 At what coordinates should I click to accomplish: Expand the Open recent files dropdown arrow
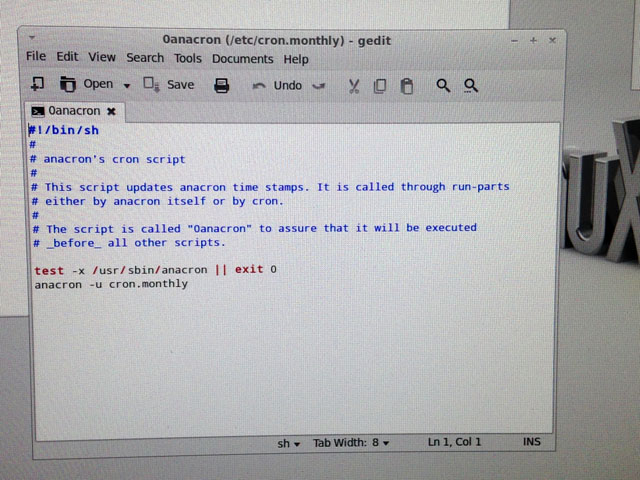127,86
